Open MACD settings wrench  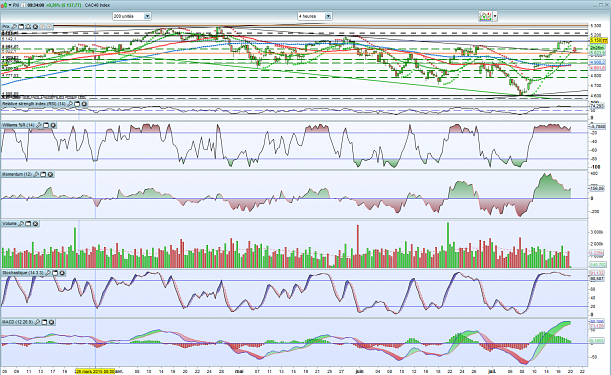(x=37, y=322)
